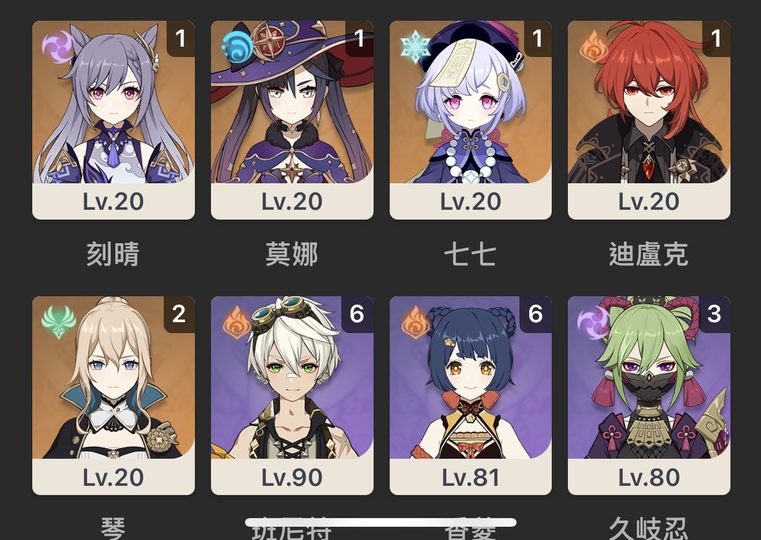Screen dimensions: 761x540
Task: Click Bennett's constellation badge showing 6
Action: [x=358, y=314]
